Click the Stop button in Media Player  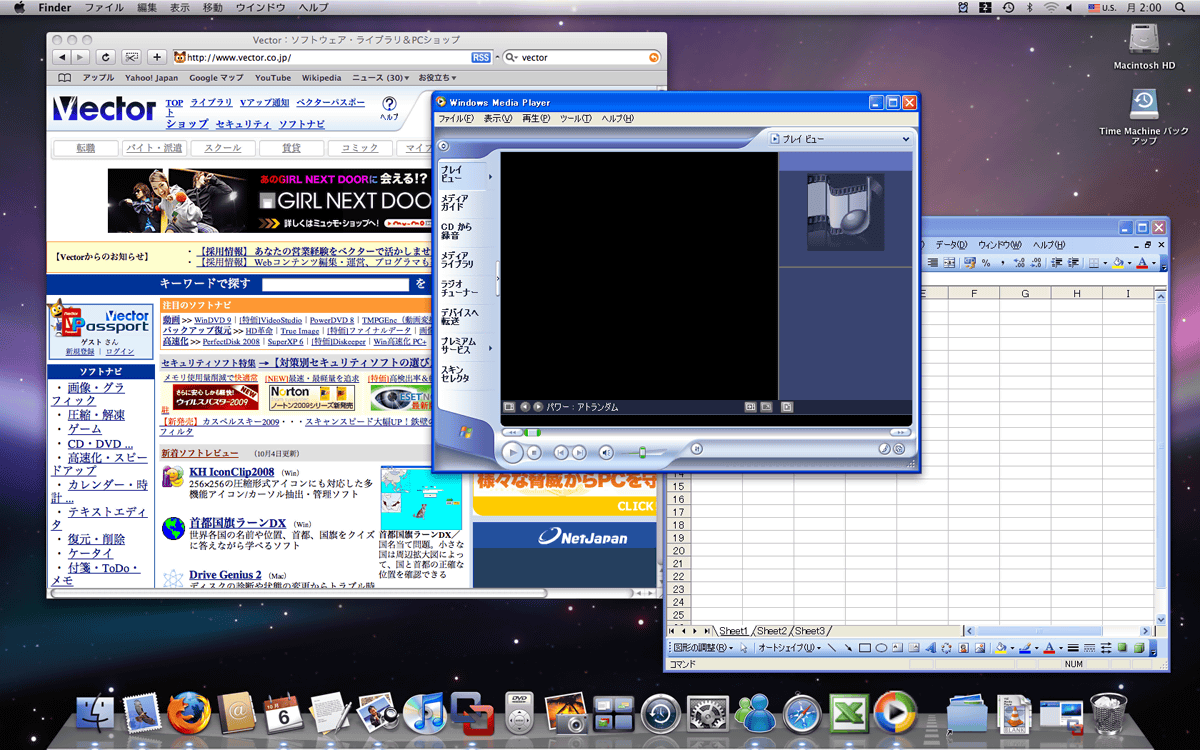[x=535, y=452]
